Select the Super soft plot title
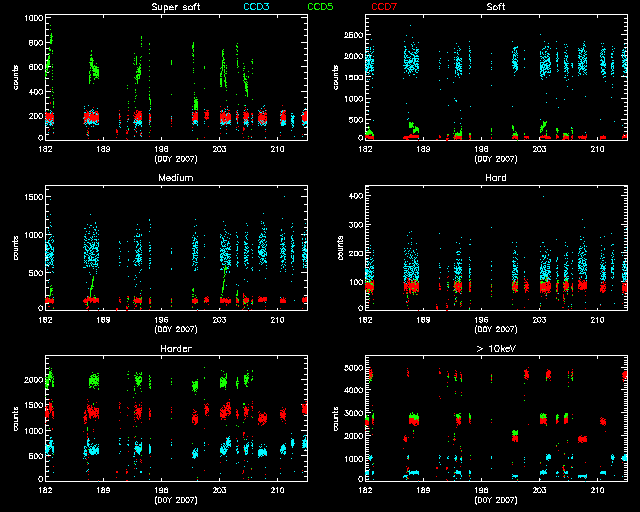 (176, 7)
